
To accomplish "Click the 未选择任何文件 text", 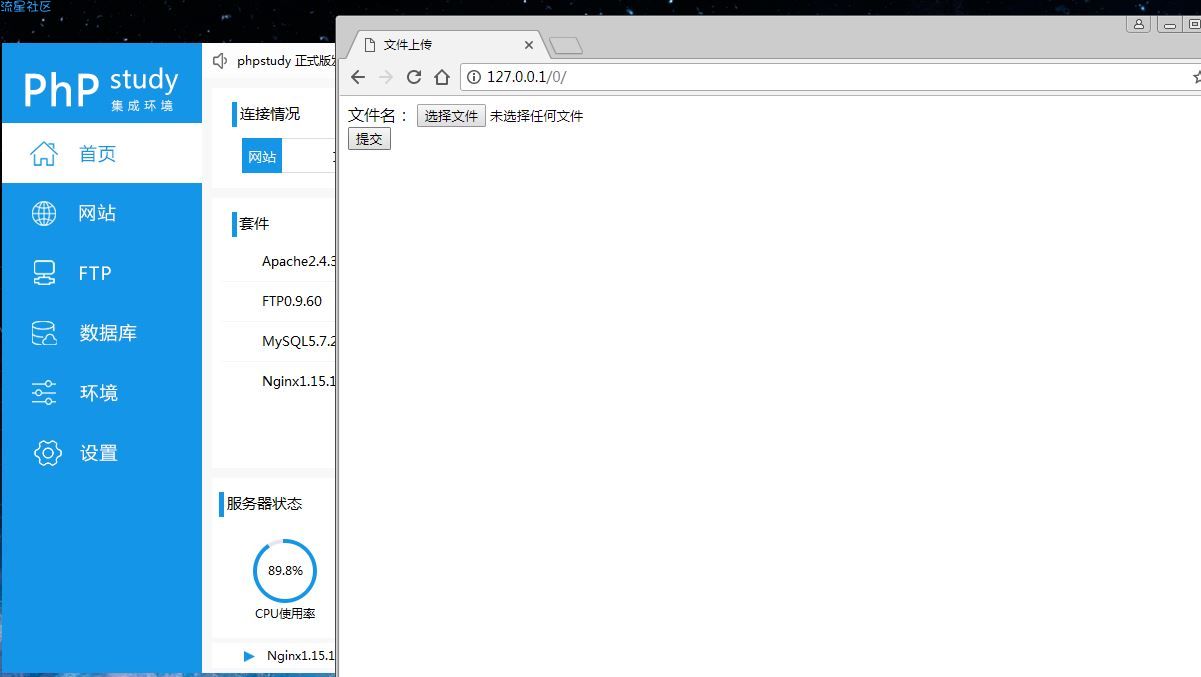I will pos(536,116).
